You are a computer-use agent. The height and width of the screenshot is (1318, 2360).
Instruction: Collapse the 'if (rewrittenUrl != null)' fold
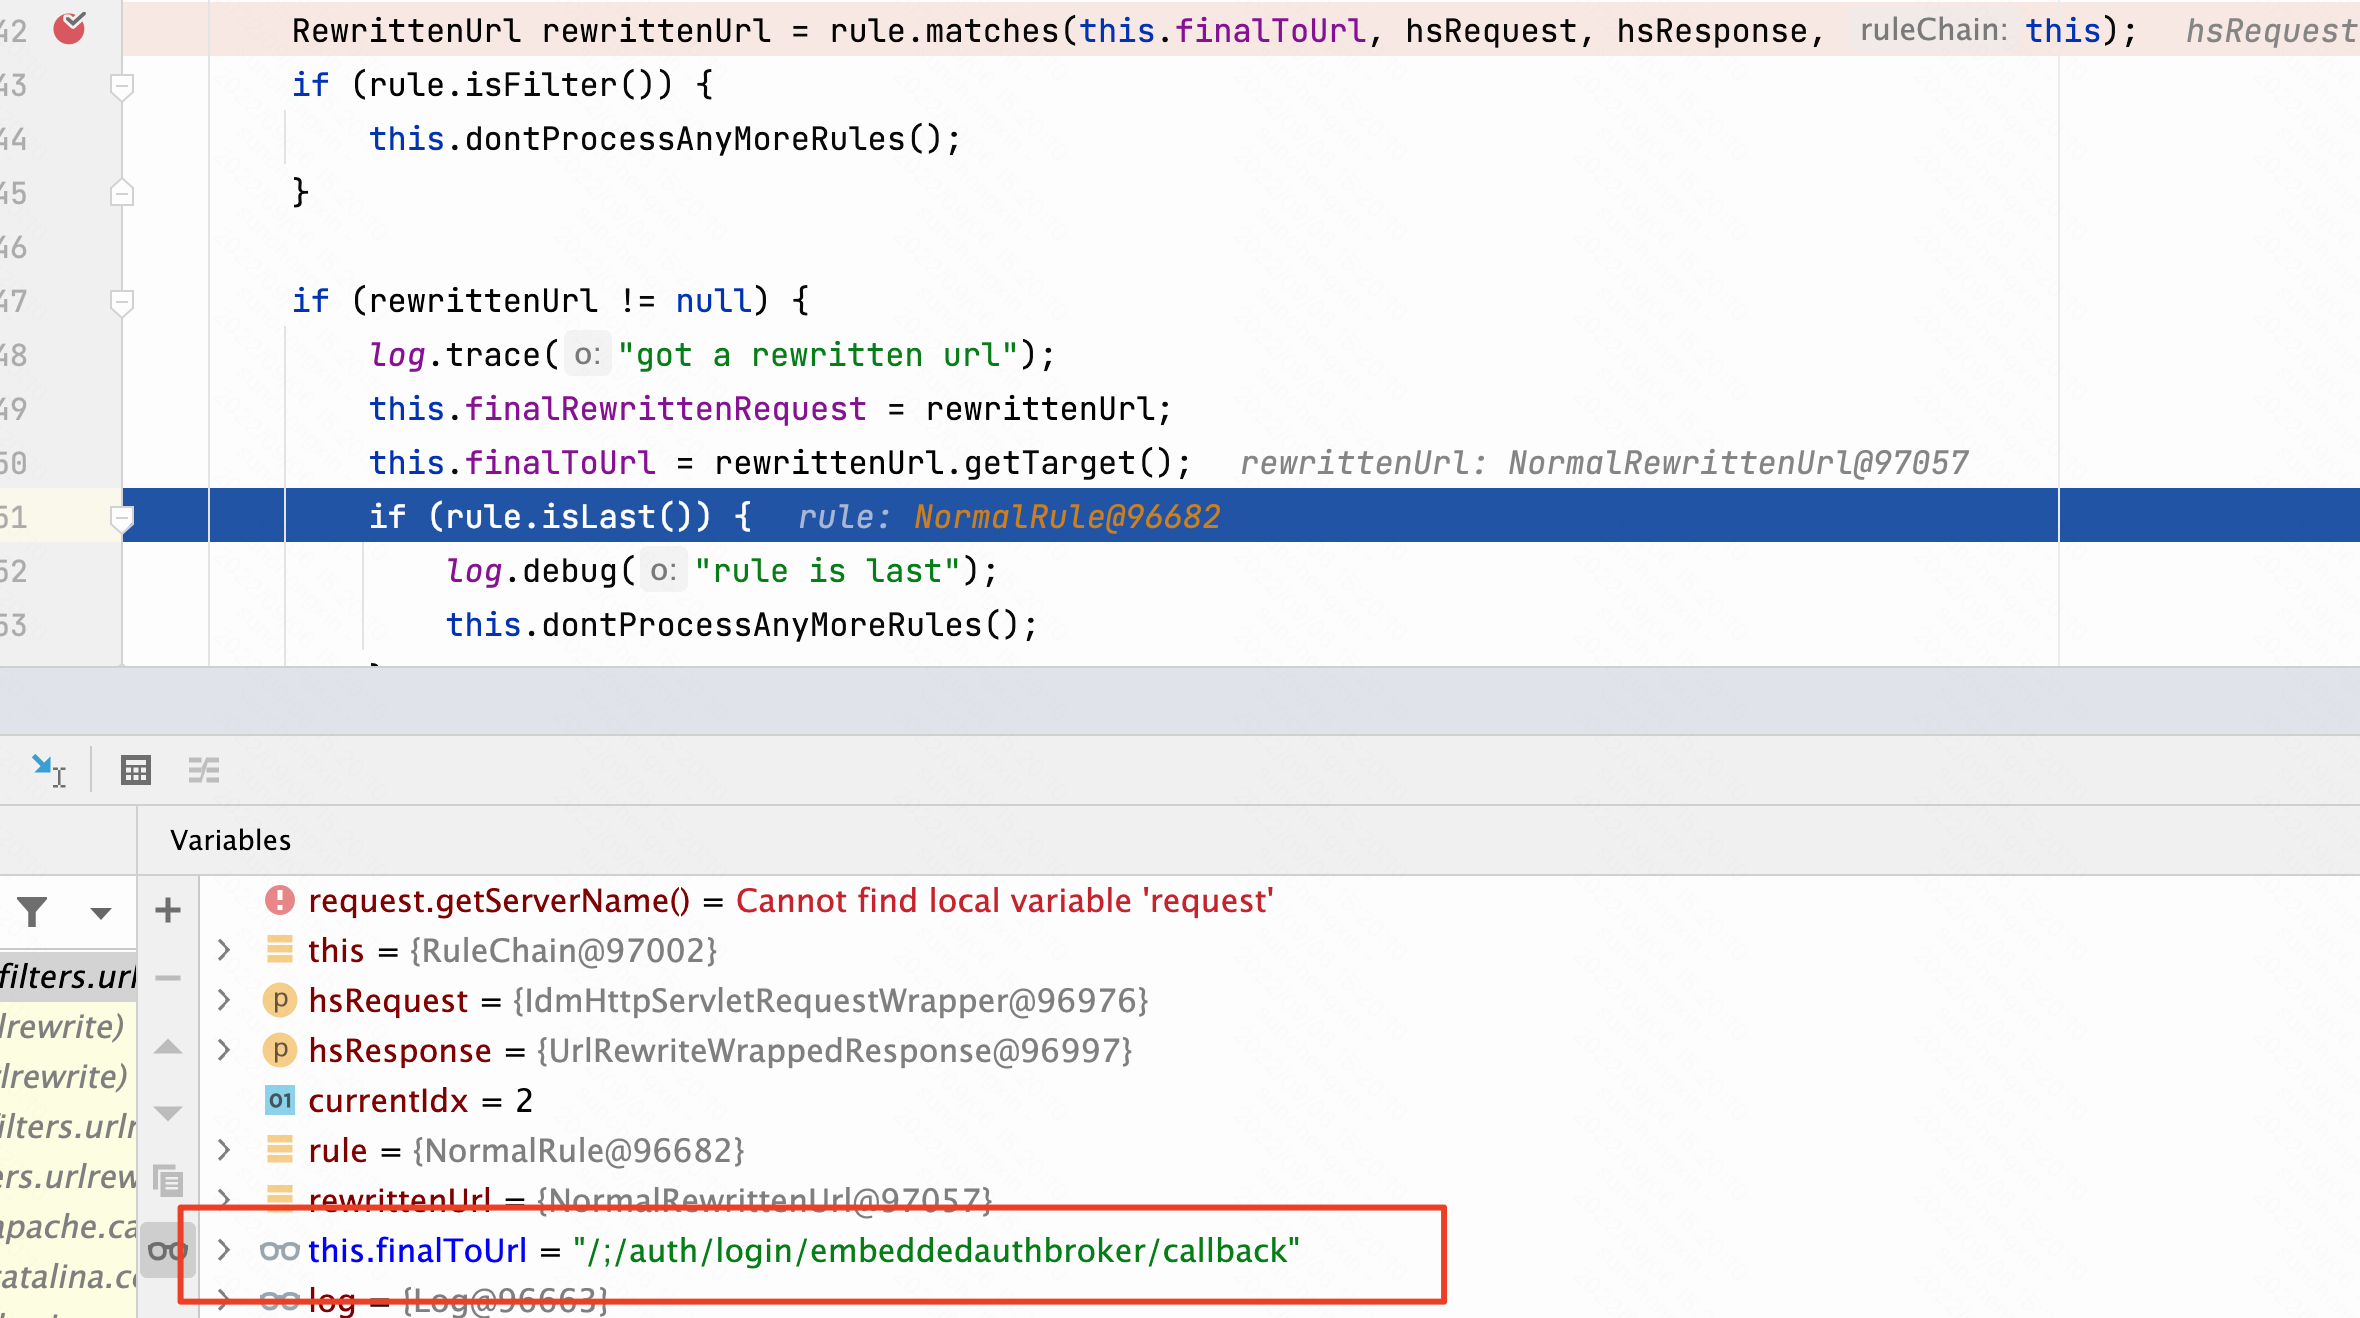pyautogui.click(x=121, y=301)
